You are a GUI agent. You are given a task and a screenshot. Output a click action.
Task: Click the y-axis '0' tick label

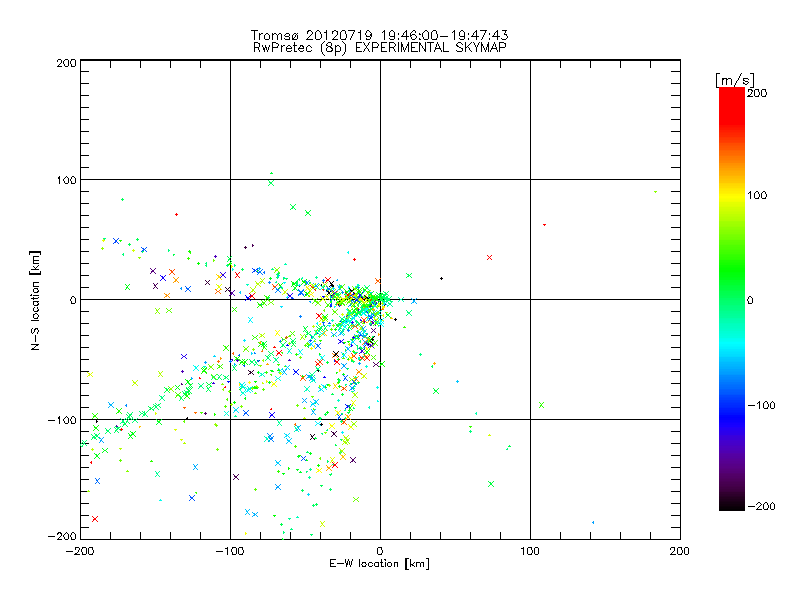73,300
